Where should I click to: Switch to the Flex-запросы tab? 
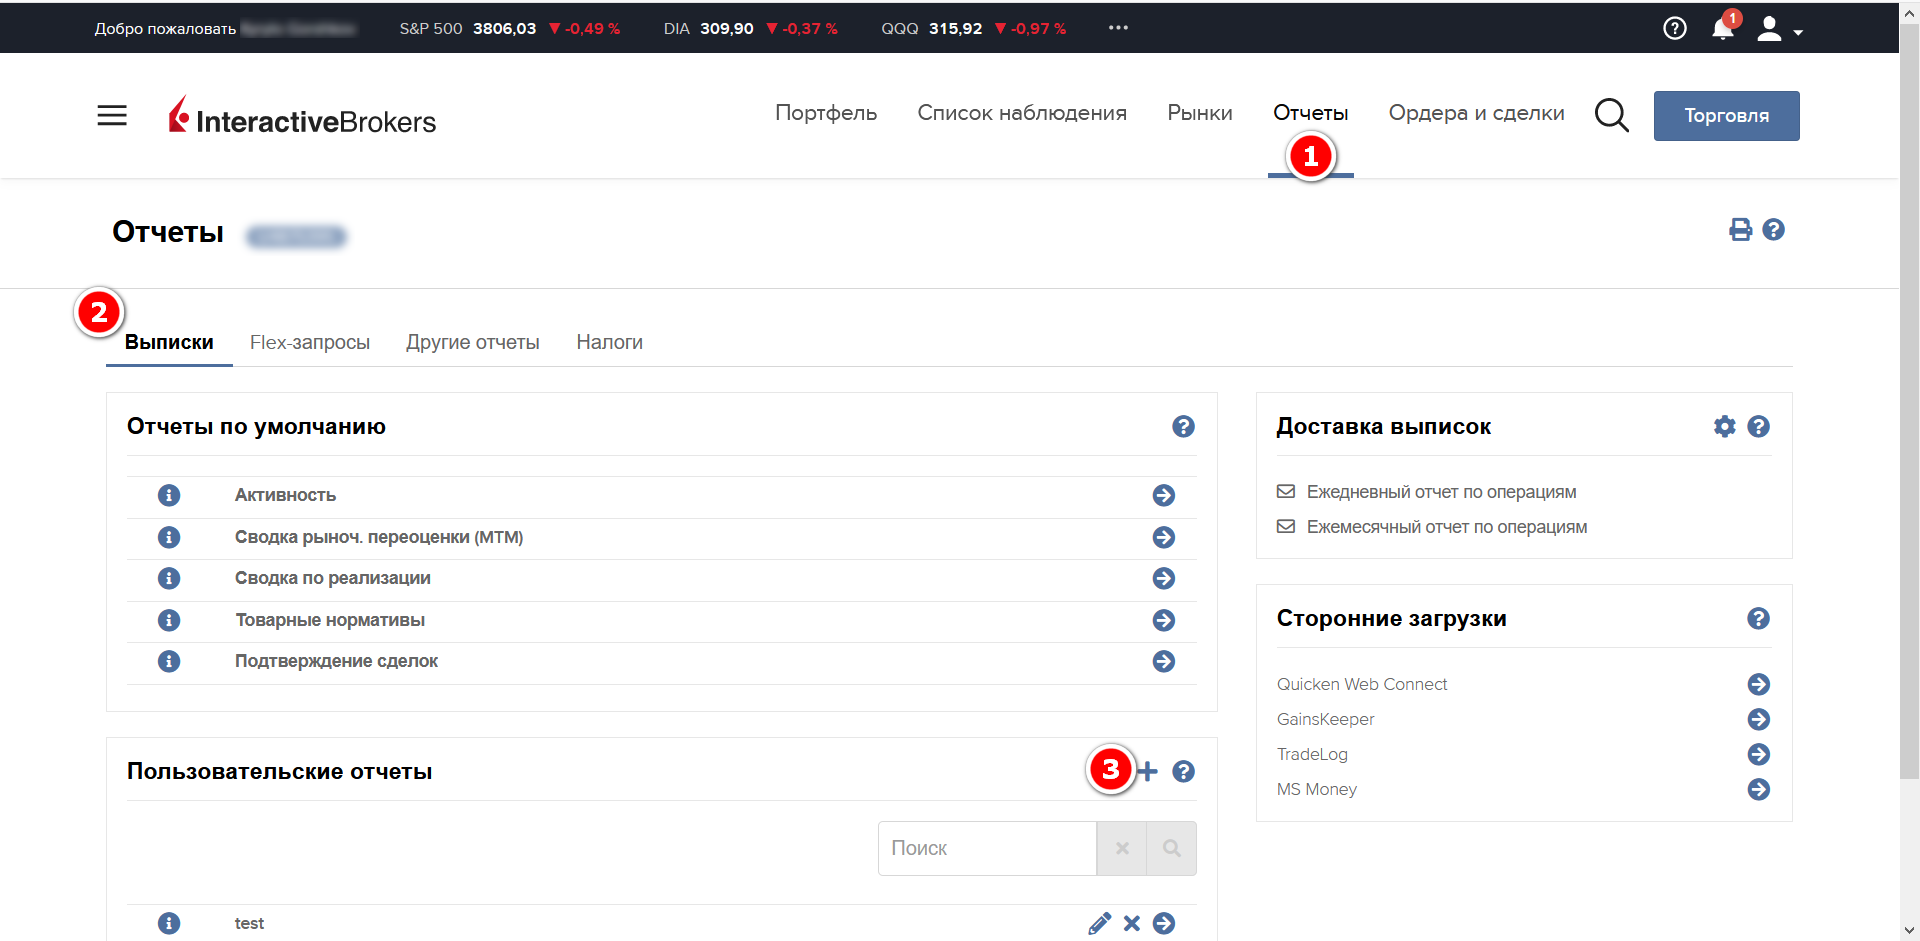click(309, 343)
